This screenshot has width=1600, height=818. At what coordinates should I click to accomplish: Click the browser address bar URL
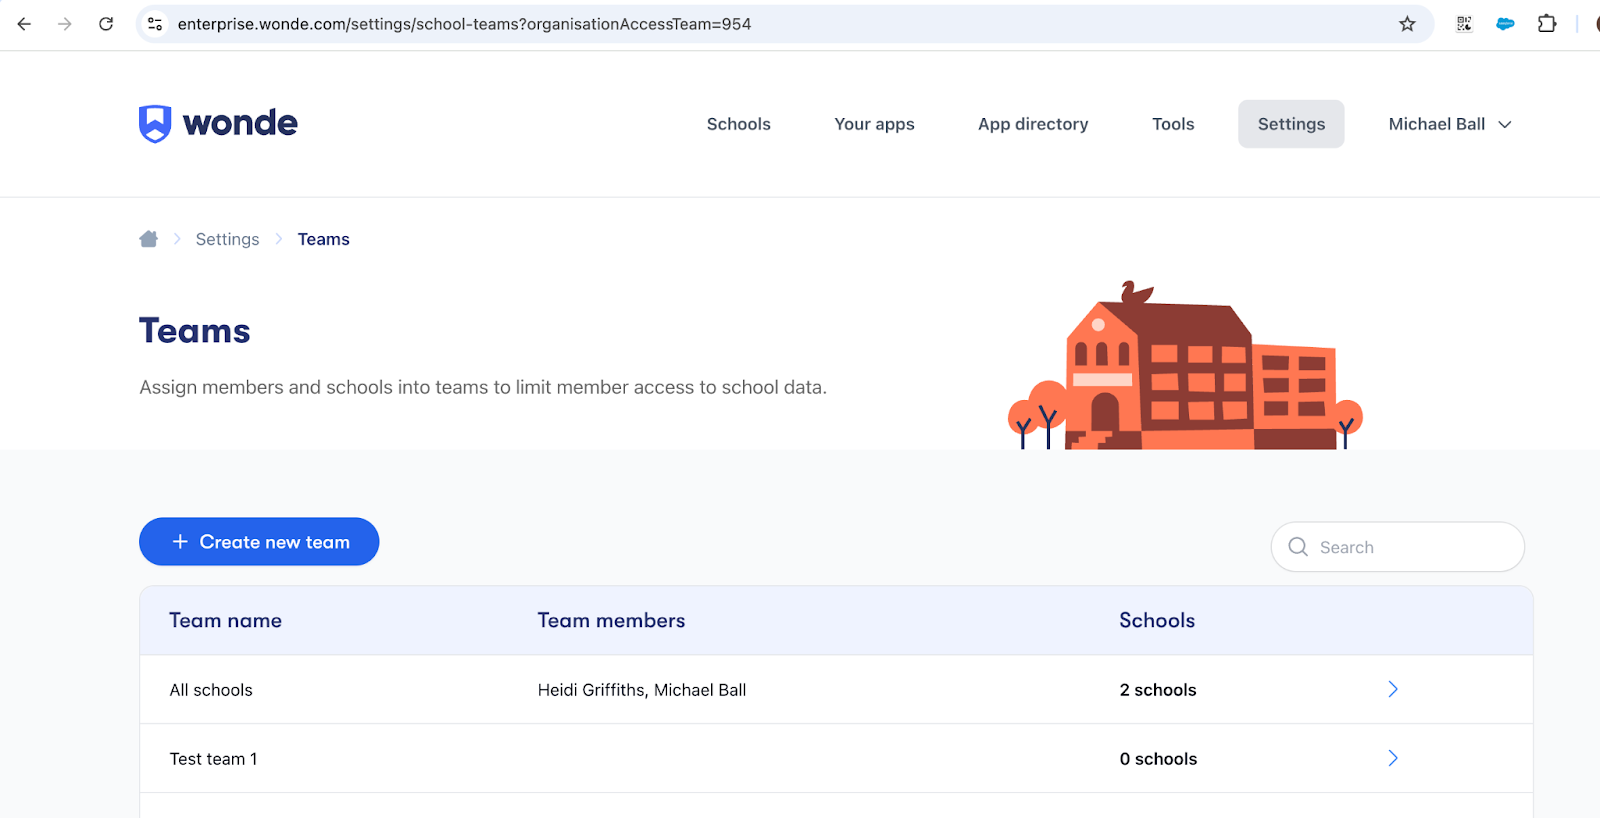(x=464, y=24)
